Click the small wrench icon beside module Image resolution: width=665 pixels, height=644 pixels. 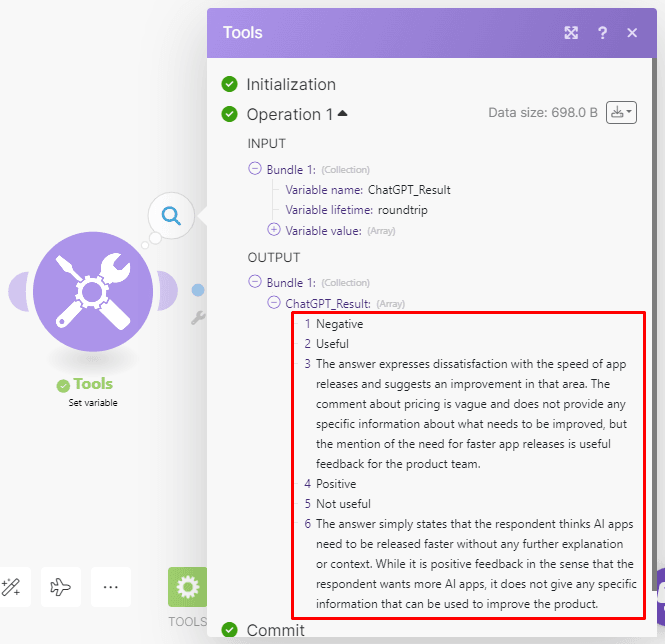pyautogui.click(x=198, y=317)
